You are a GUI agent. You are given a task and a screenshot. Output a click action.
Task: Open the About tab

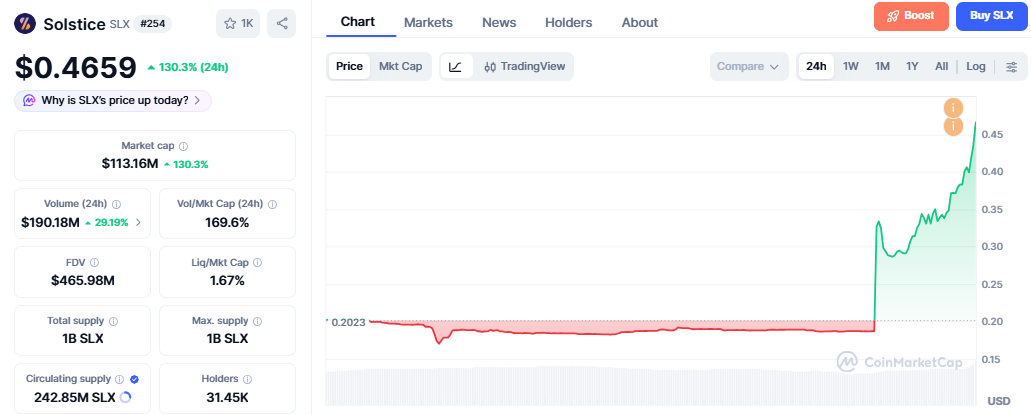[x=640, y=22]
